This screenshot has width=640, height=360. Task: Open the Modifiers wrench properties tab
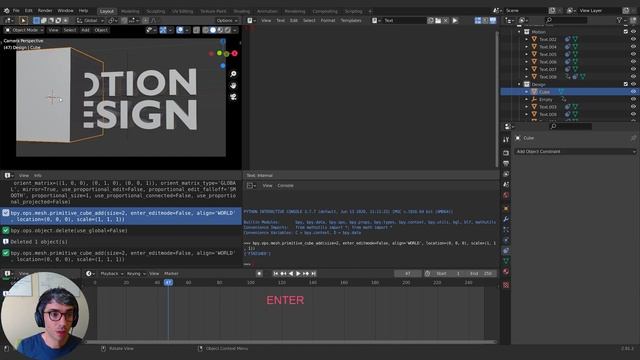pos(506,219)
